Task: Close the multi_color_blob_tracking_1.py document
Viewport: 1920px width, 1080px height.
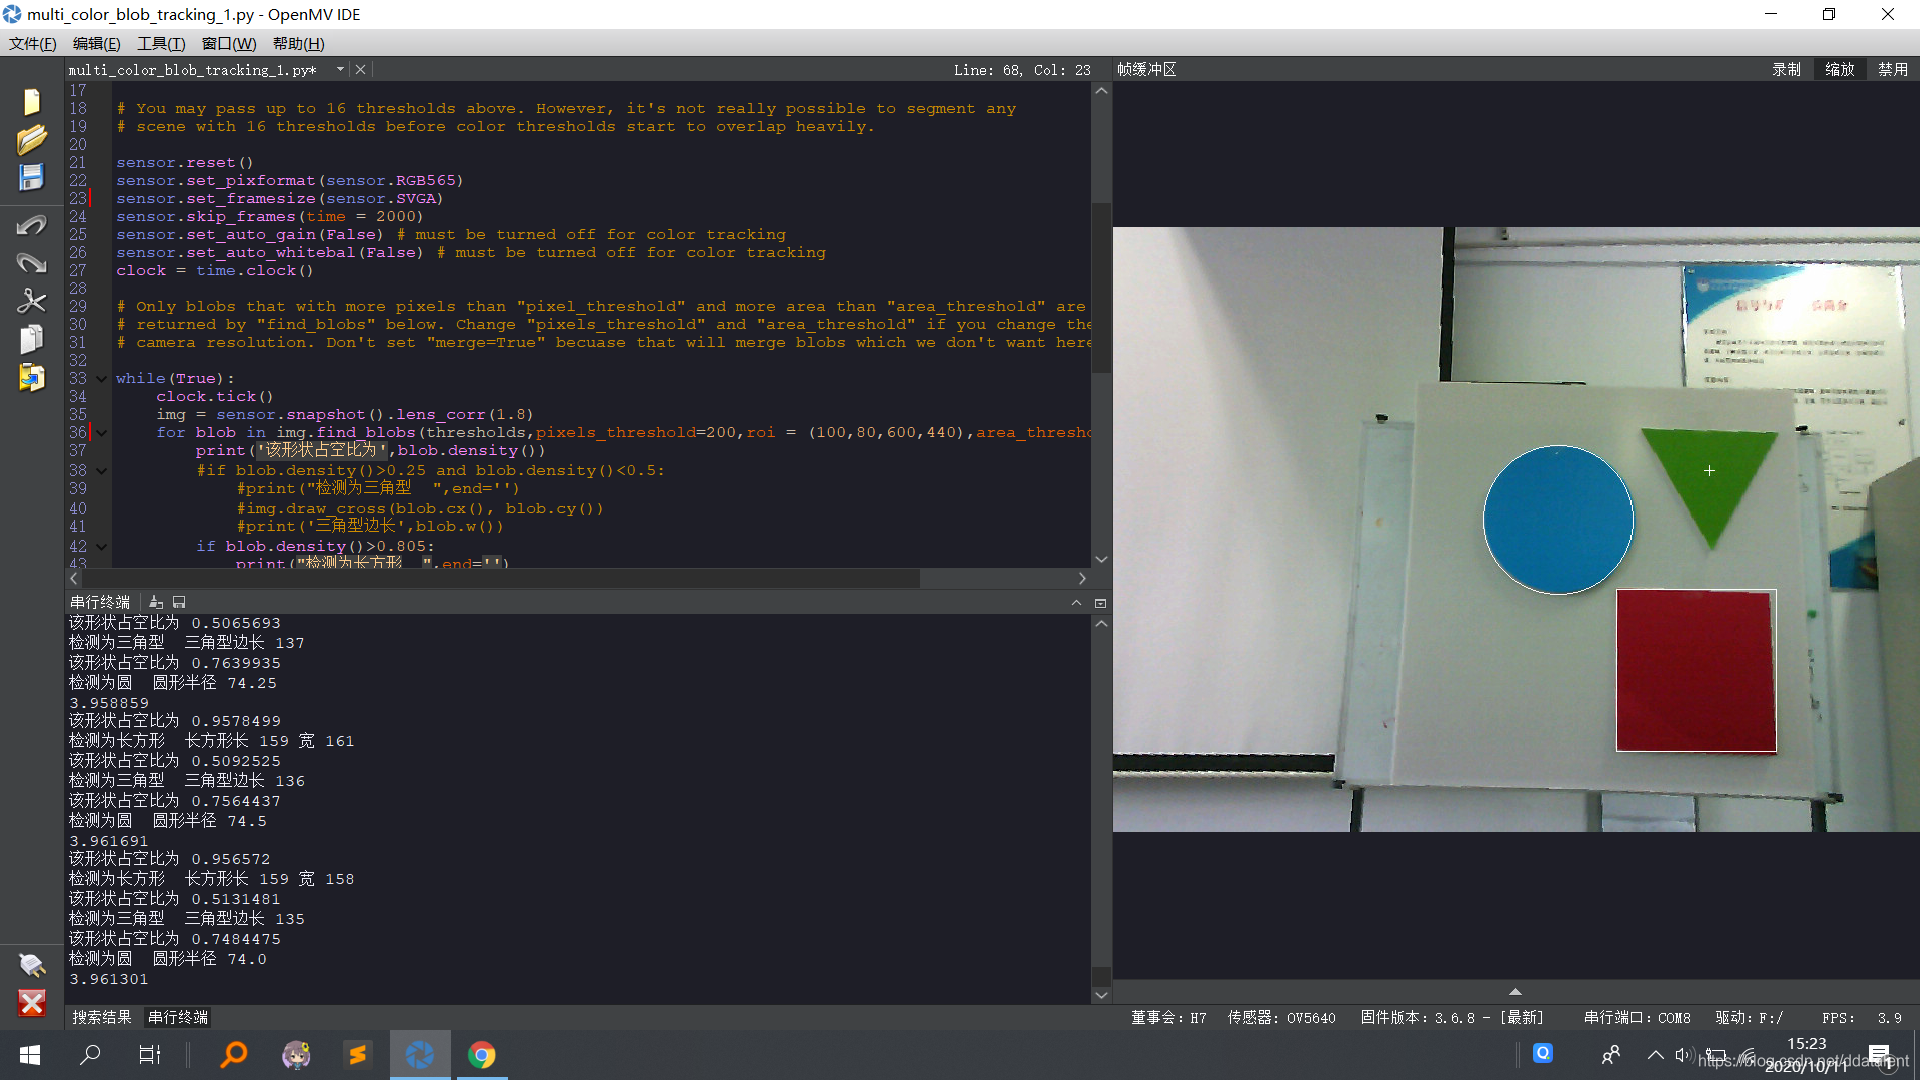Action: pos(361,69)
